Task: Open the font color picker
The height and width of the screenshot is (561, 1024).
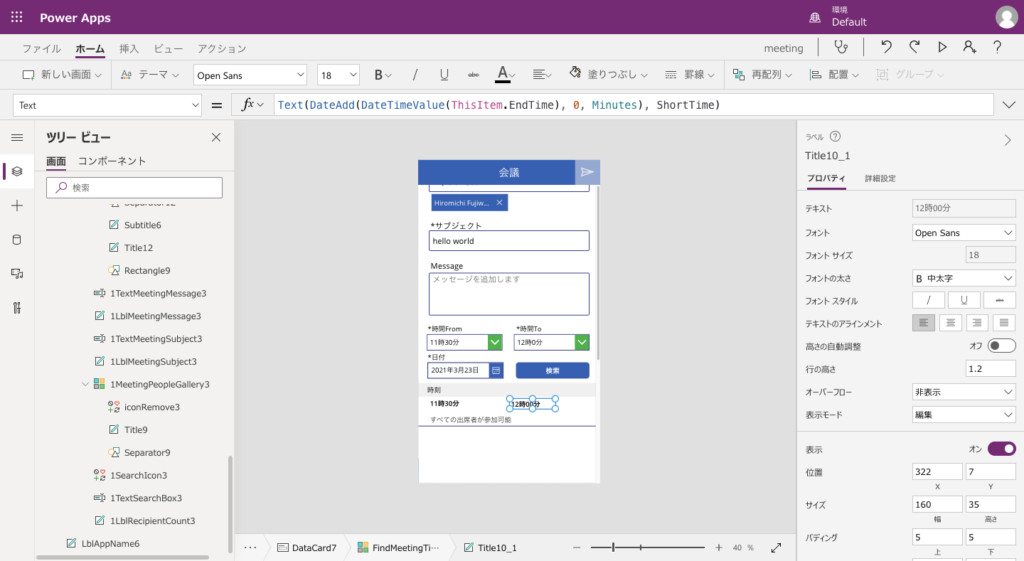Action: [x=504, y=74]
